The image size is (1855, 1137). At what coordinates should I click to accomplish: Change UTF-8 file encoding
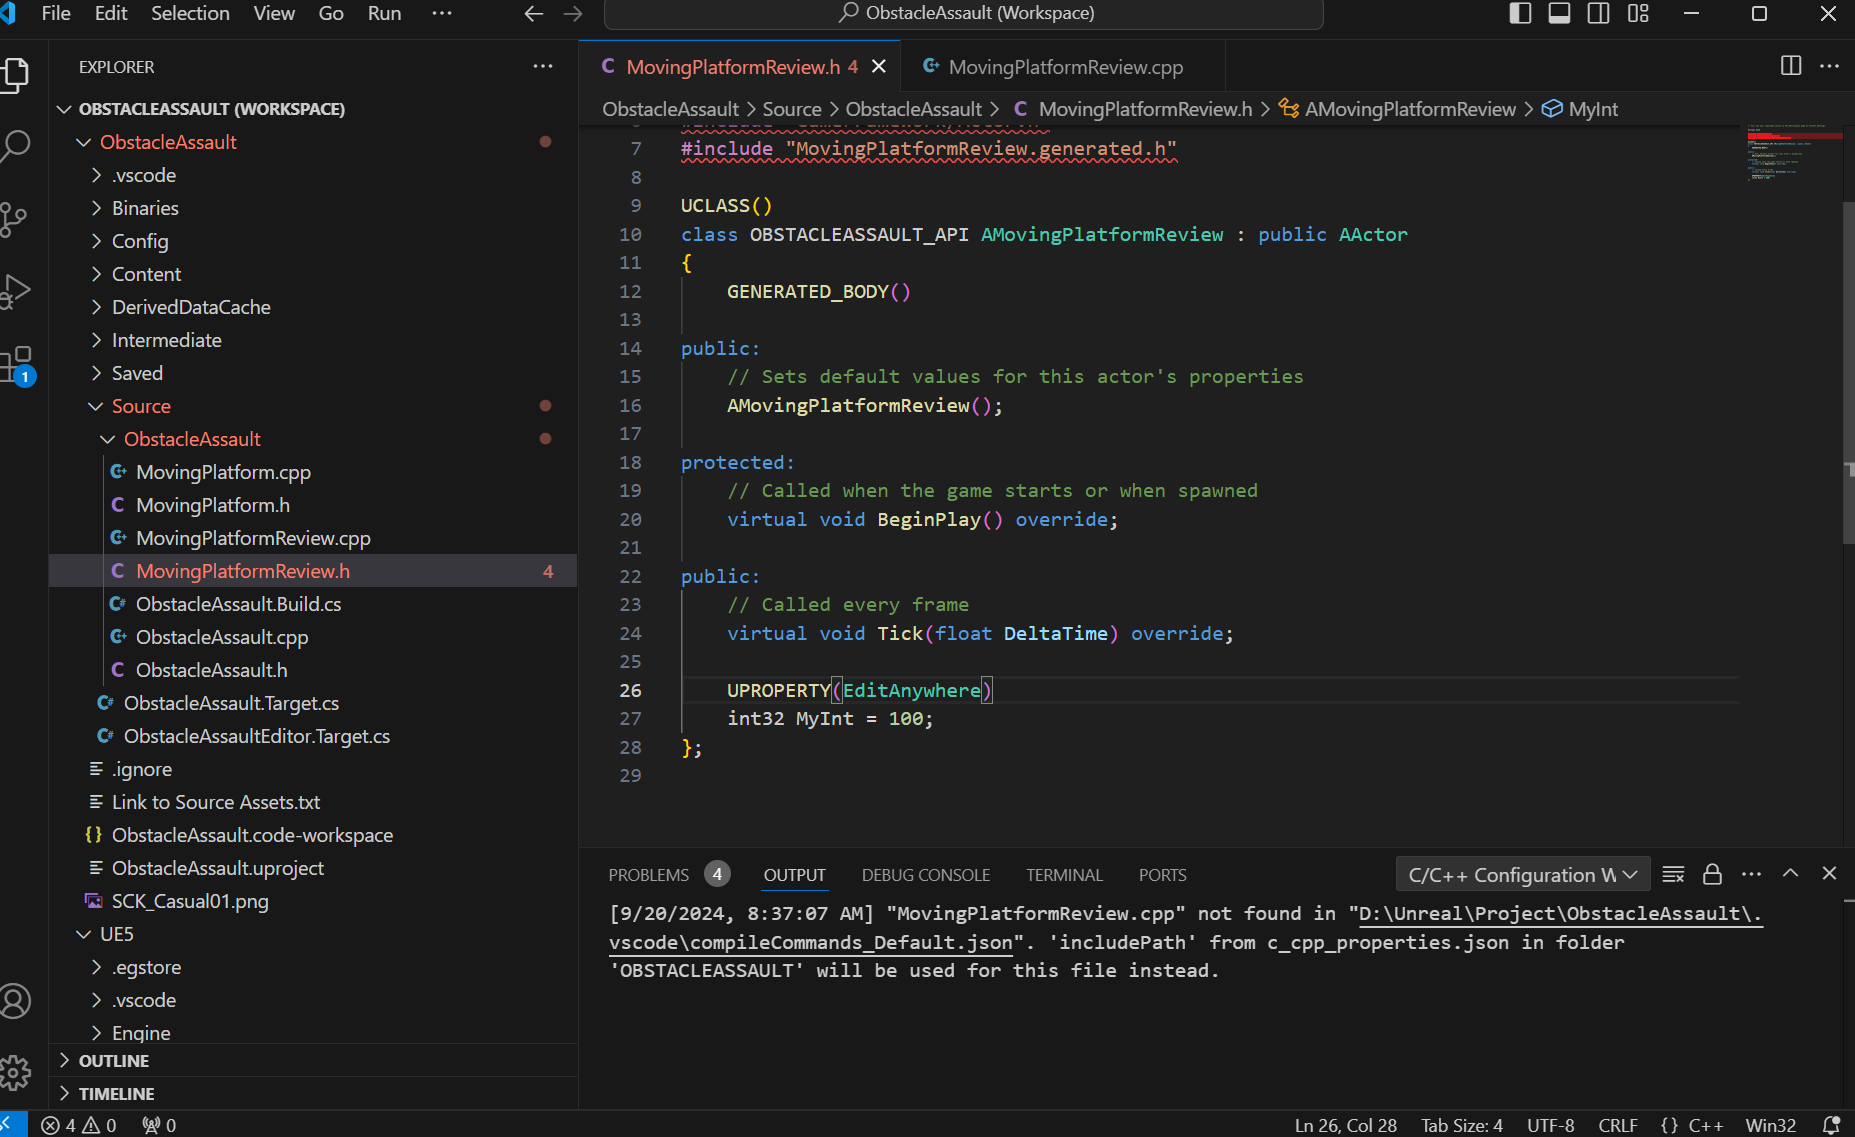pyautogui.click(x=1550, y=1125)
